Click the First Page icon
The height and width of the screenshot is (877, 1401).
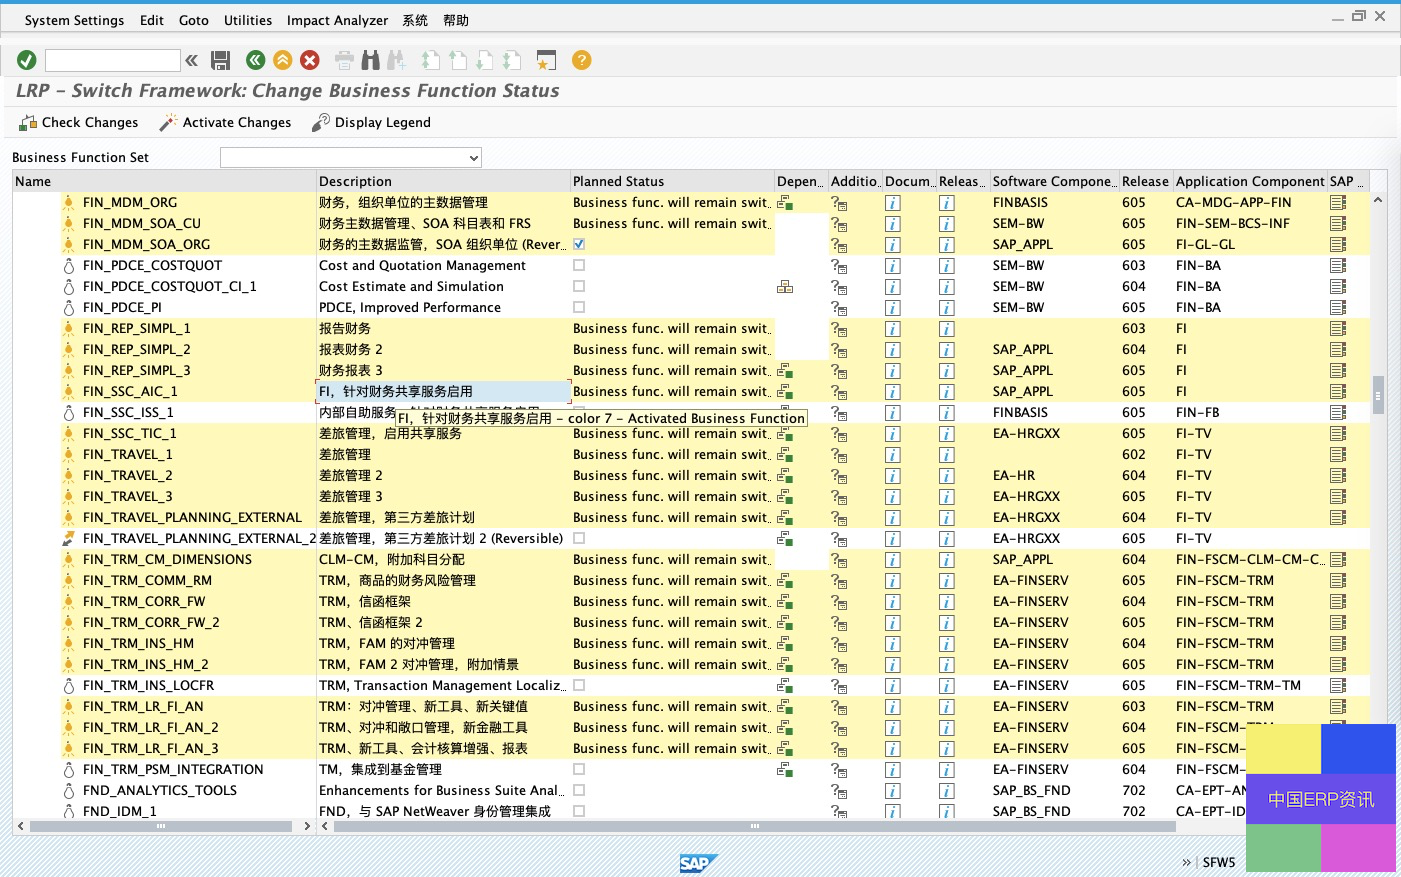pyautogui.click(x=431, y=60)
